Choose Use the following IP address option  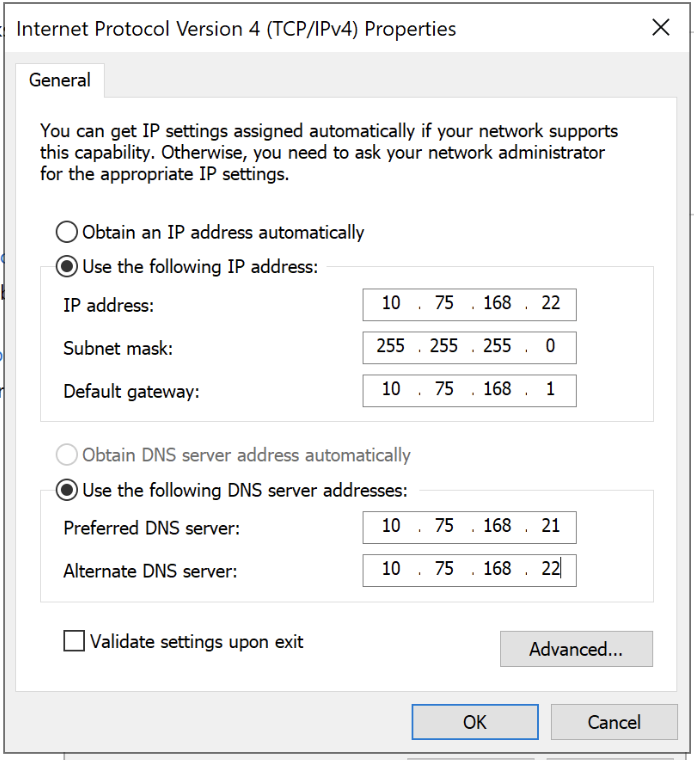(x=67, y=267)
